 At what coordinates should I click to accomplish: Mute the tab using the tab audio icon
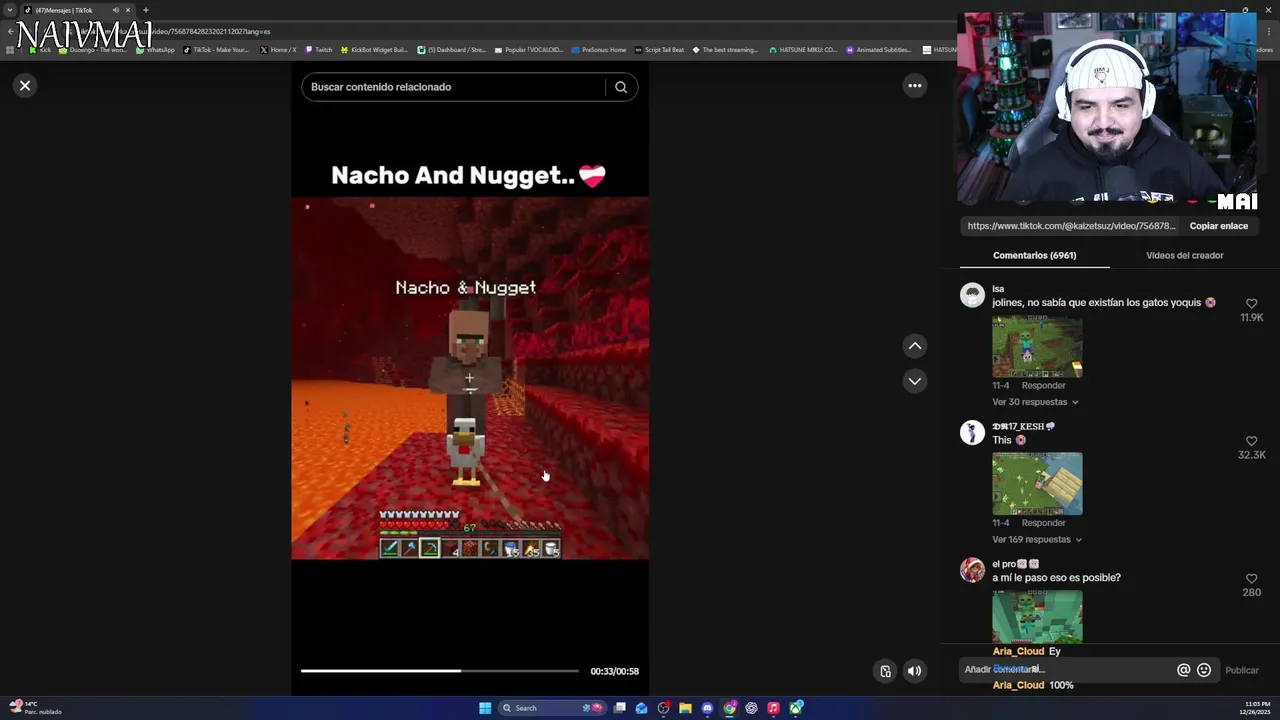coord(116,10)
